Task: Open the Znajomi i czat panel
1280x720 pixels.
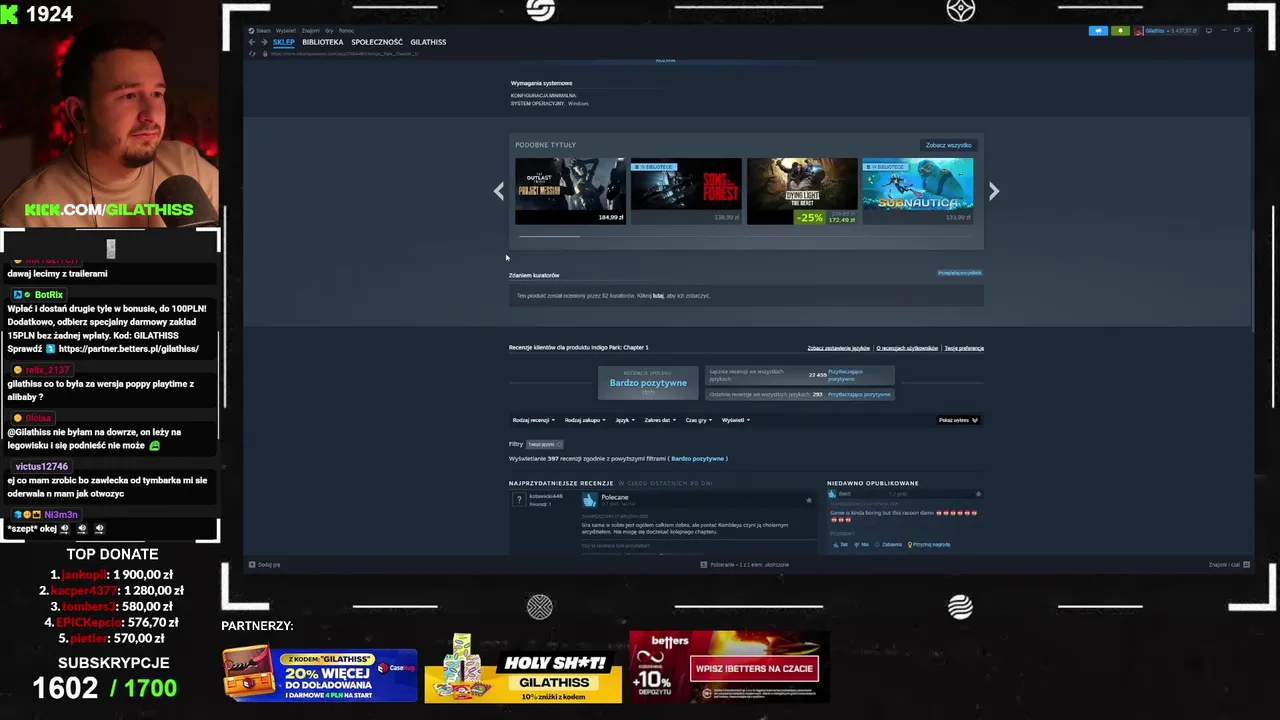Action: tap(1229, 565)
